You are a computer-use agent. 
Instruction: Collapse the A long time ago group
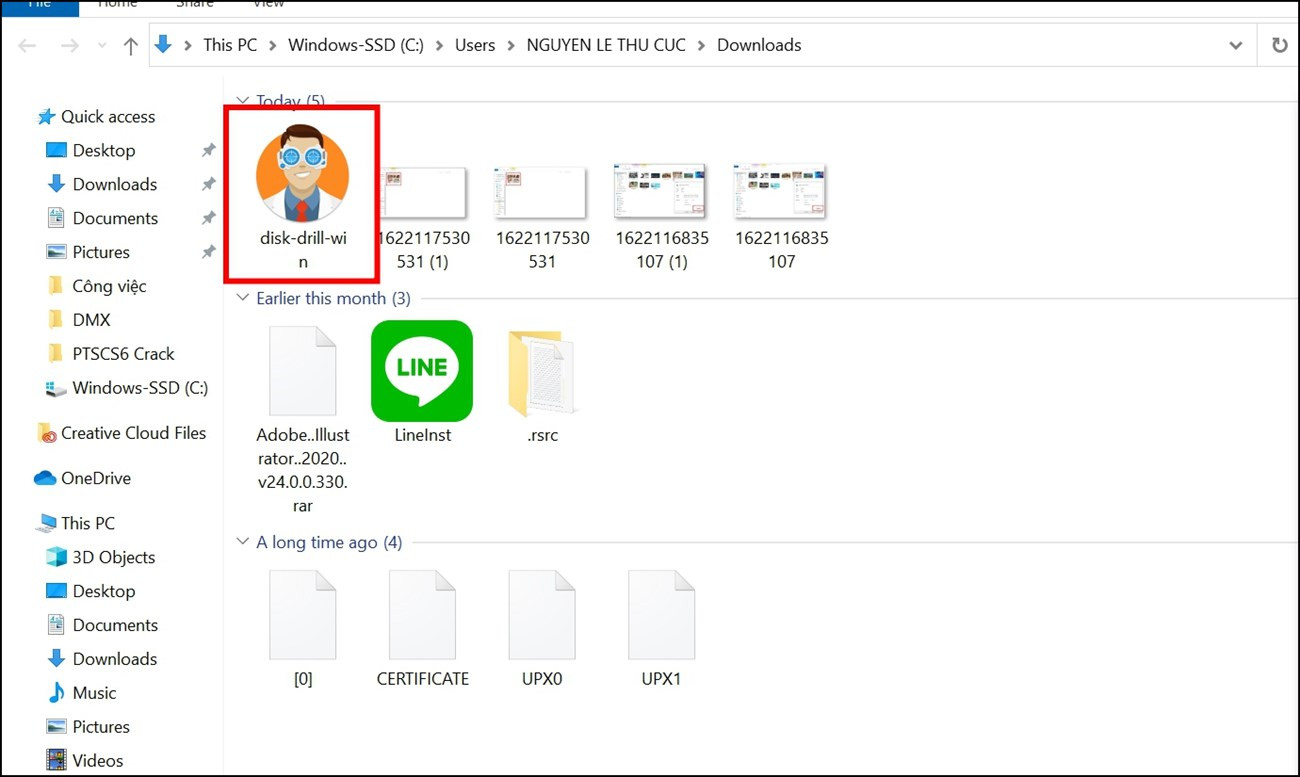(241, 542)
